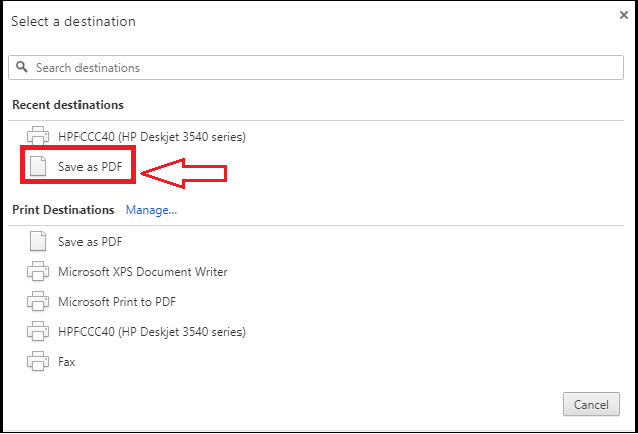Click the Cancel button
This screenshot has width=638, height=434.
[591, 404]
